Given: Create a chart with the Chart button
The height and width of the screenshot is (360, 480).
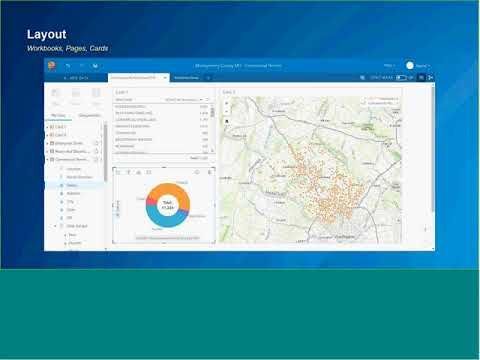Looking at the screenshot, I should pyautogui.click(x=76, y=96).
